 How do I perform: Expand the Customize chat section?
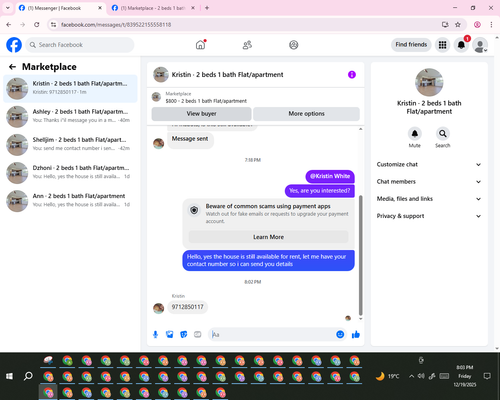tap(429, 164)
